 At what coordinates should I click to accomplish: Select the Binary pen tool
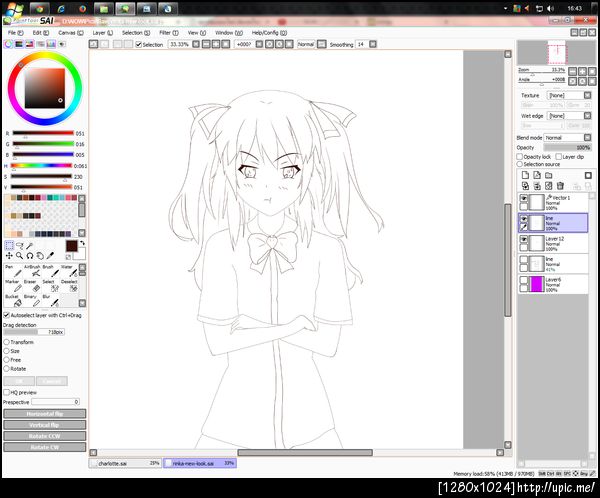[x=33, y=301]
